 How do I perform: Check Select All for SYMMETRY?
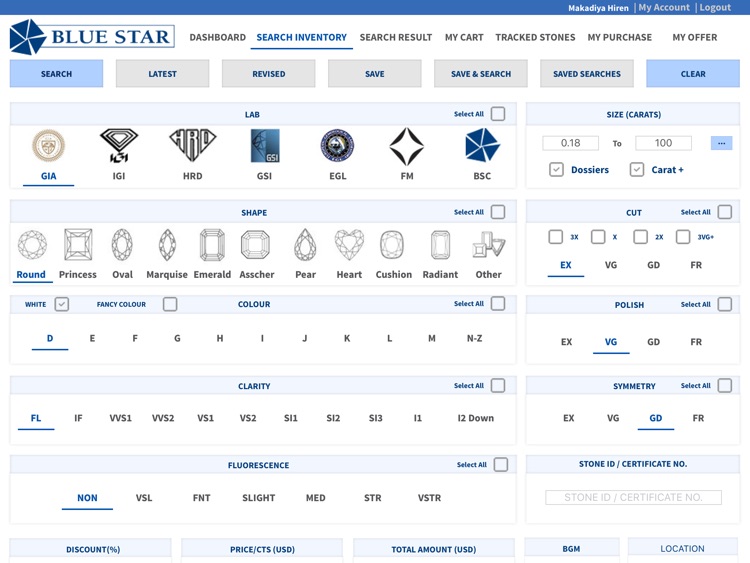[725, 386]
